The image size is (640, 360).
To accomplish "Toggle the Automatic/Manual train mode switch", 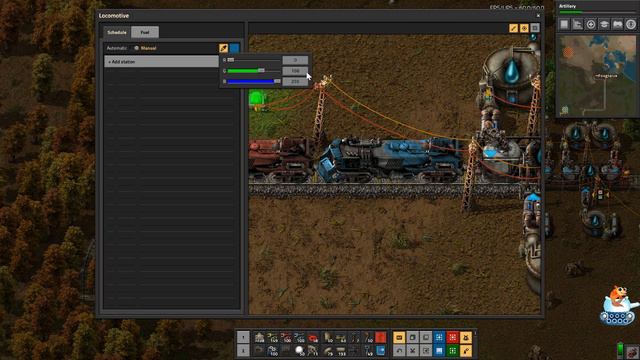I will click(x=136, y=48).
